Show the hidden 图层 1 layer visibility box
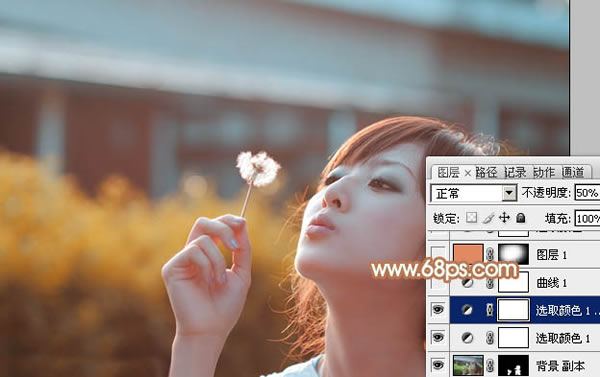This screenshot has width=600, height=377. [x=438, y=254]
